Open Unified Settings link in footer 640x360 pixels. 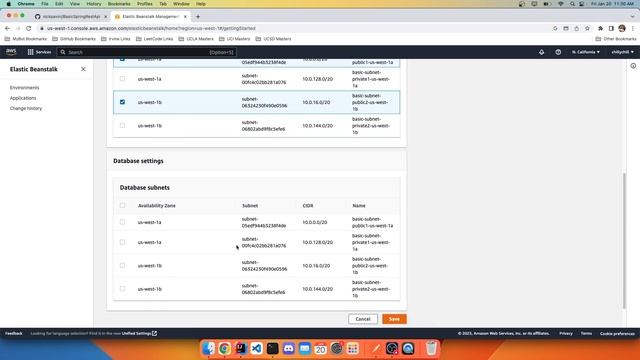click(139, 333)
